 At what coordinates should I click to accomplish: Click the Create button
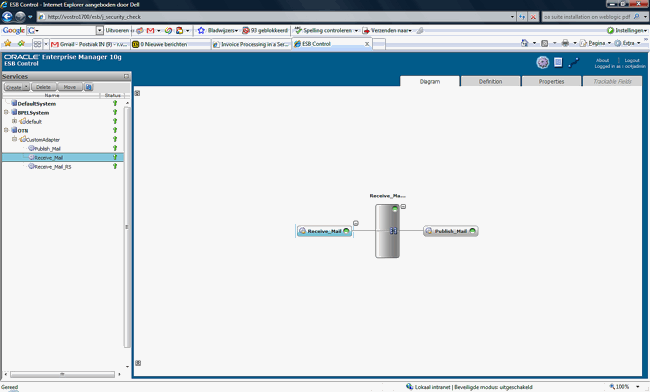(x=14, y=87)
